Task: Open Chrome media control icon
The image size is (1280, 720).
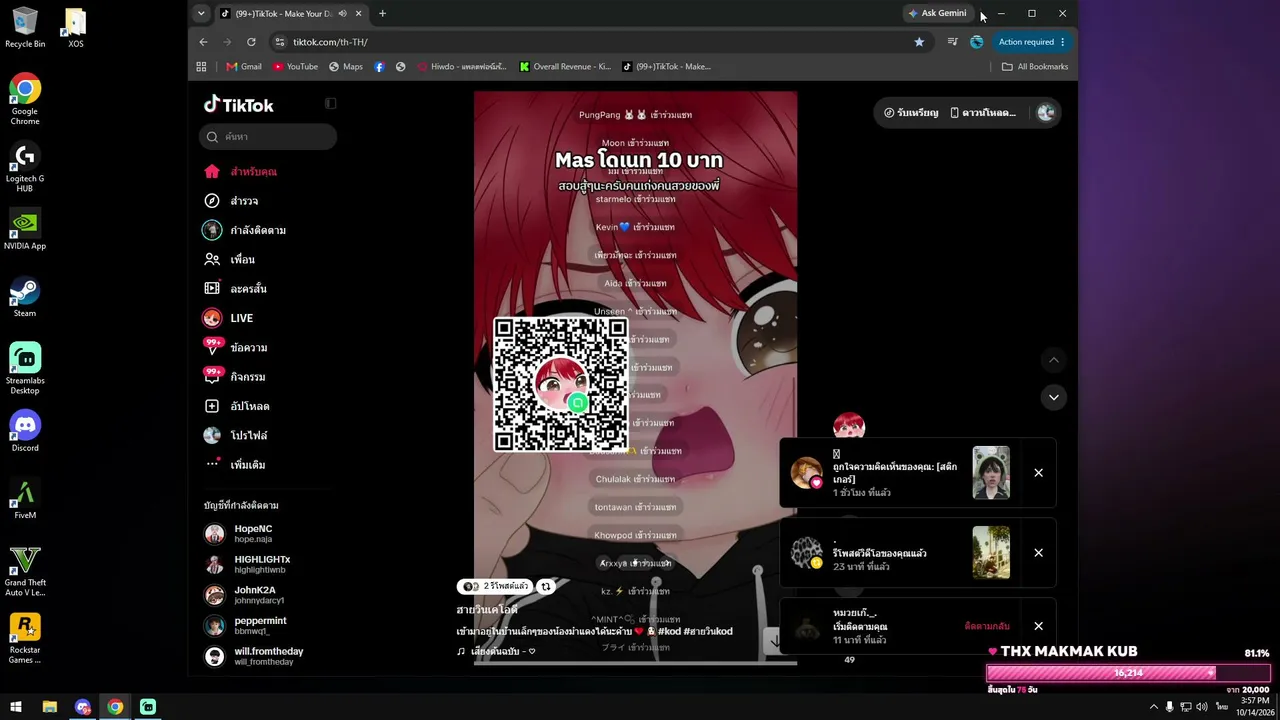Action: 952,42
